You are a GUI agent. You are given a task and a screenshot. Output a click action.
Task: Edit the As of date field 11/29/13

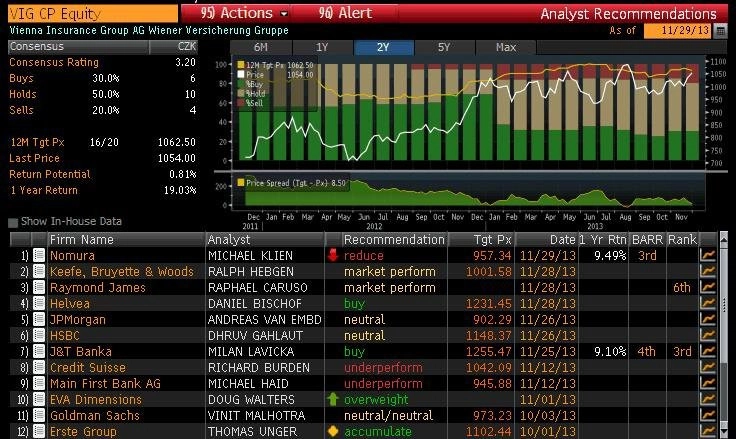click(x=678, y=31)
